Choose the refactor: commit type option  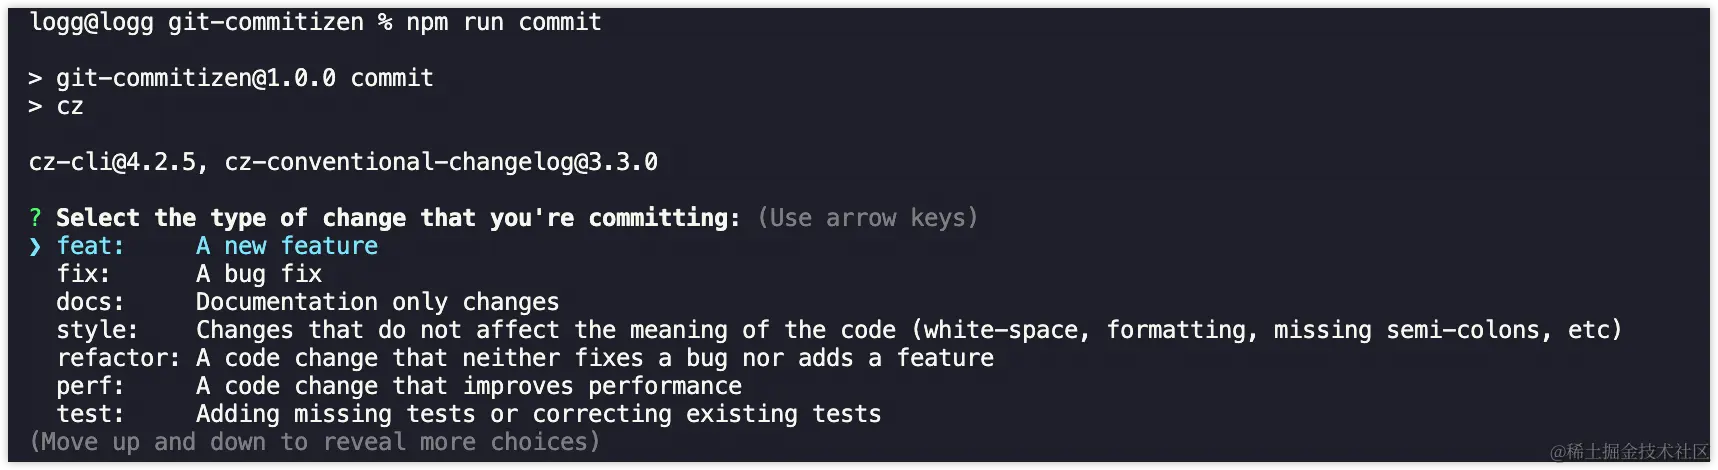click(118, 358)
